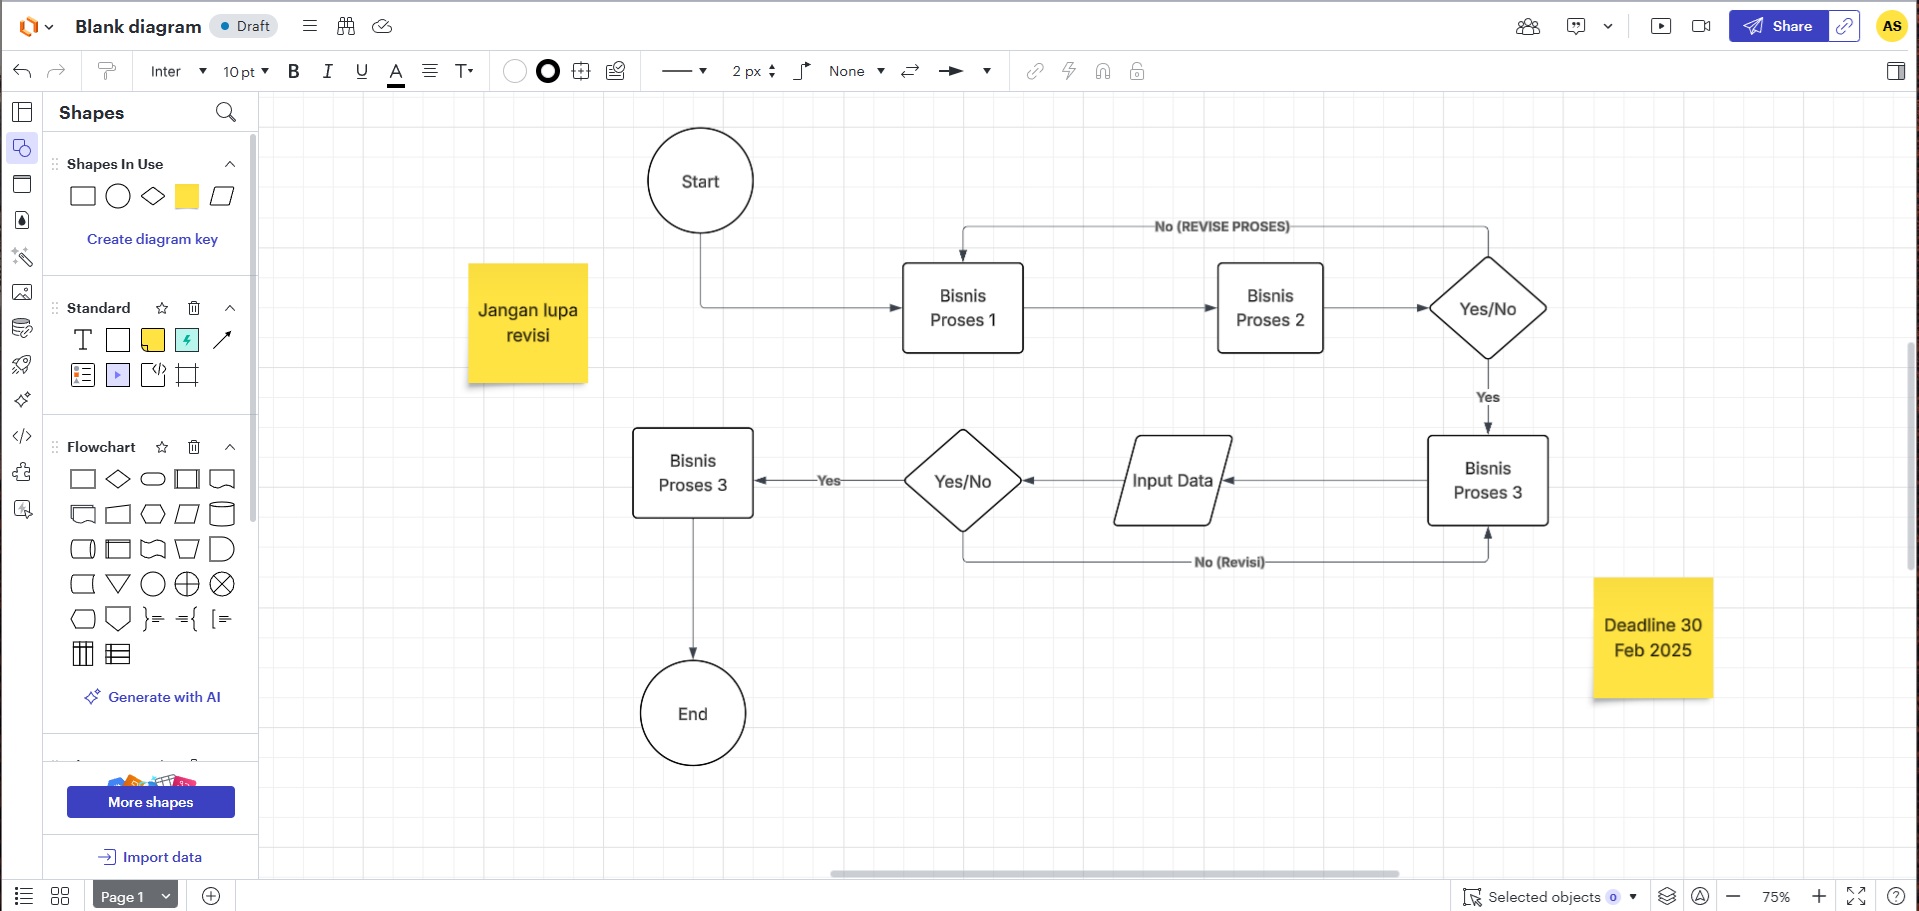Image resolution: width=1919 pixels, height=911 pixels.
Task: Open page list view icon
Action: (x=24, y=896)
